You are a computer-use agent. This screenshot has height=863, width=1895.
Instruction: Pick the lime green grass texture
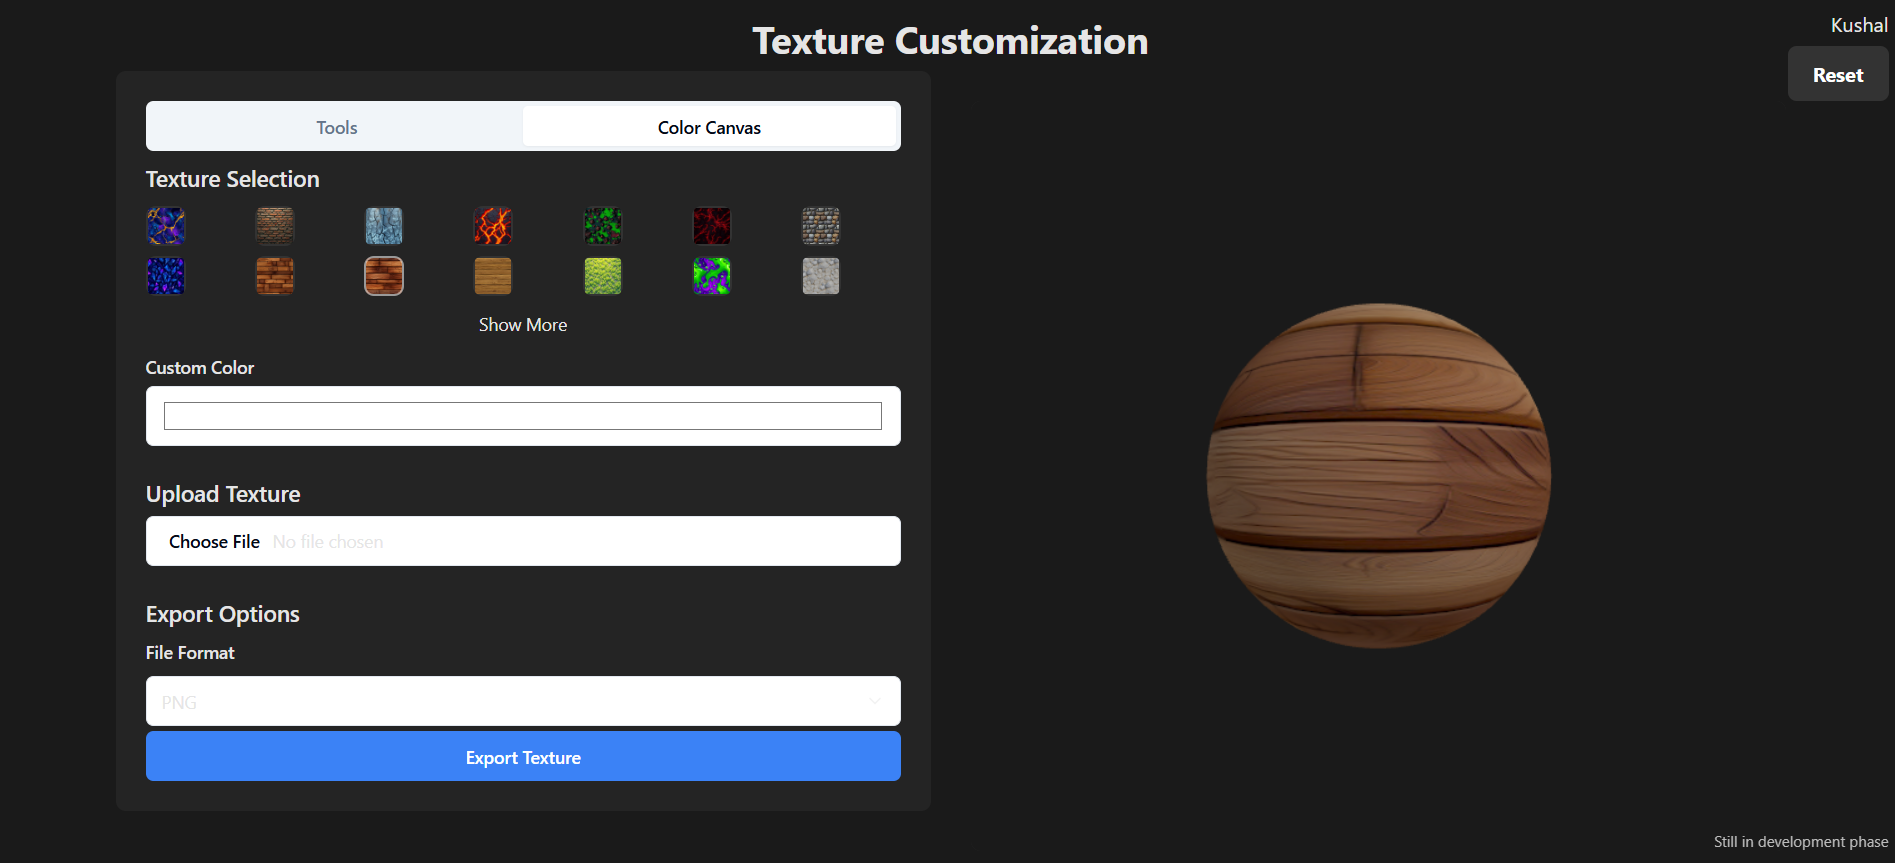(x=603, y=276)
